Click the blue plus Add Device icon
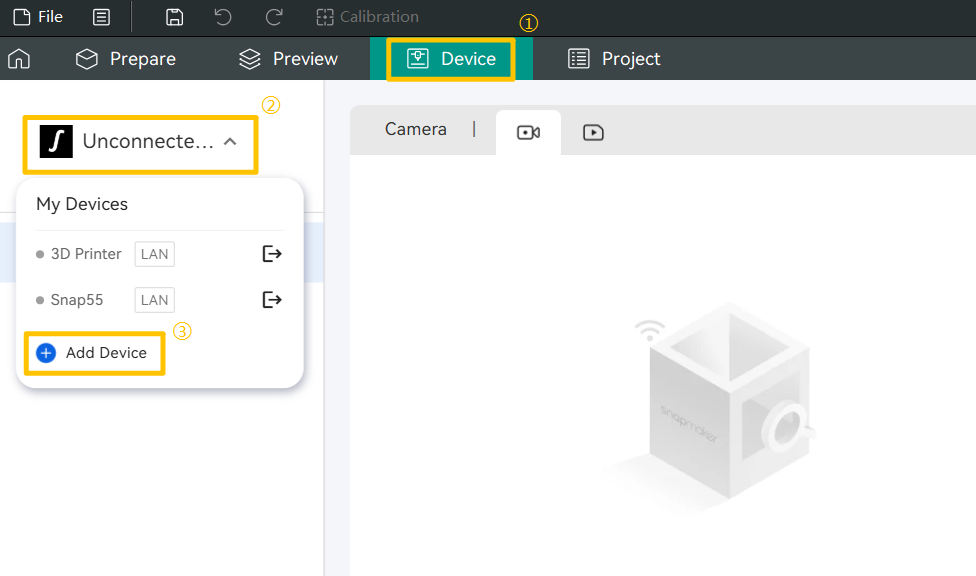976x576 pixels. (x=46, y=353)
